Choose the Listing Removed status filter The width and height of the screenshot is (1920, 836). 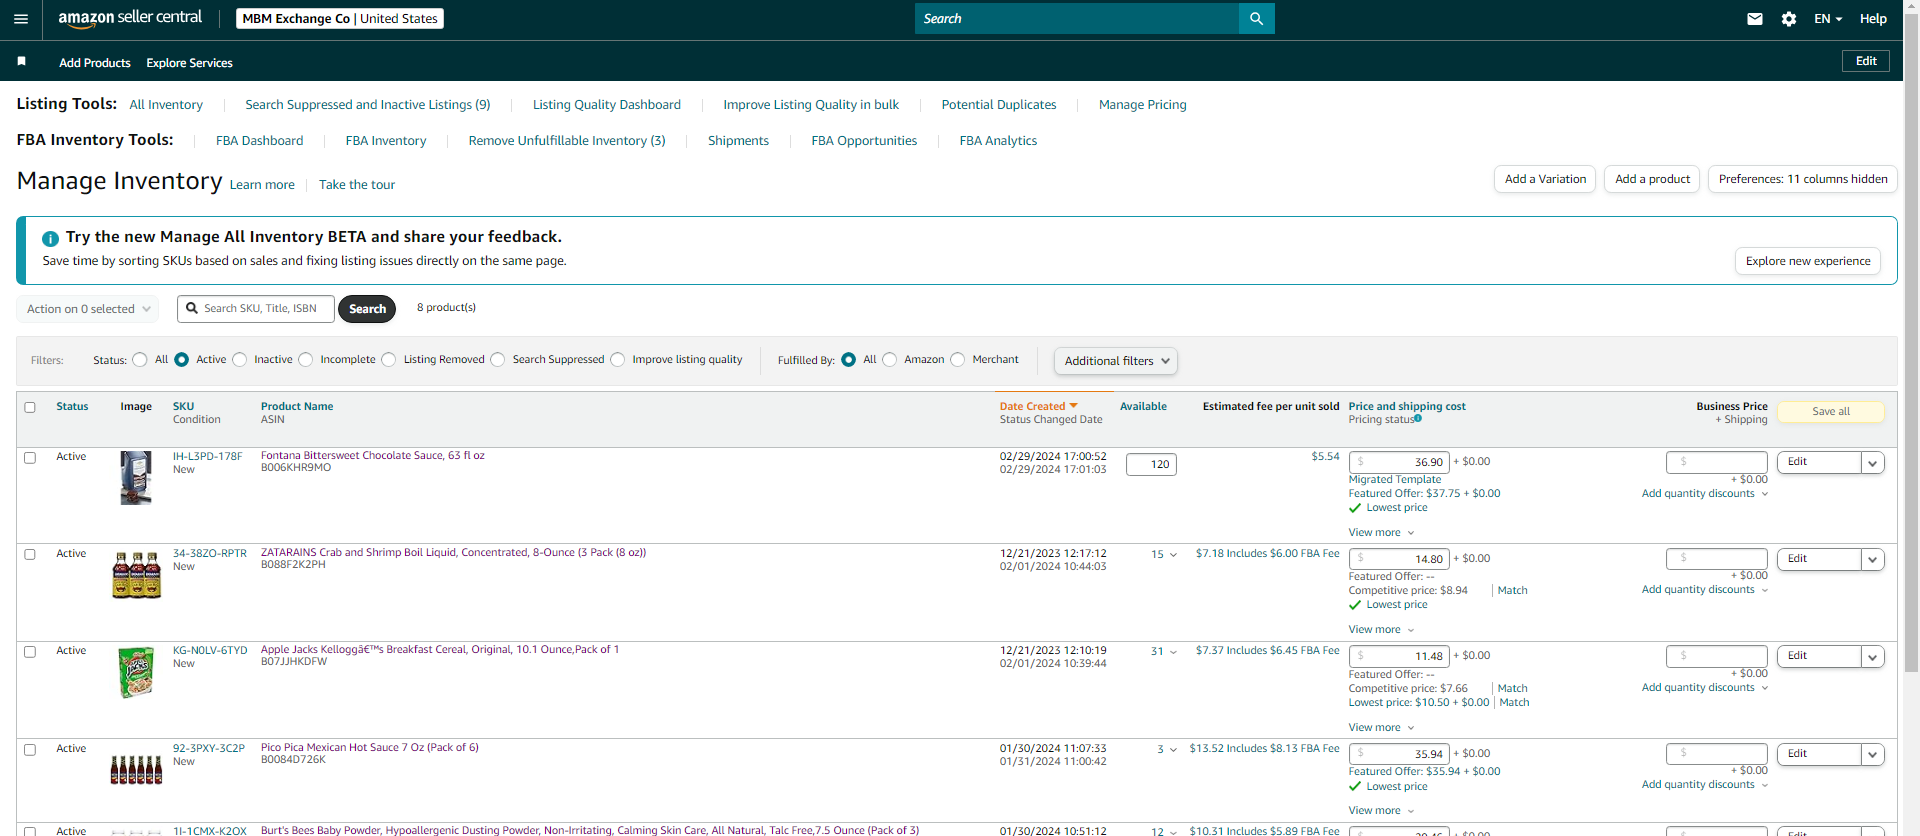pyautogui.click(x=389, y=360)
